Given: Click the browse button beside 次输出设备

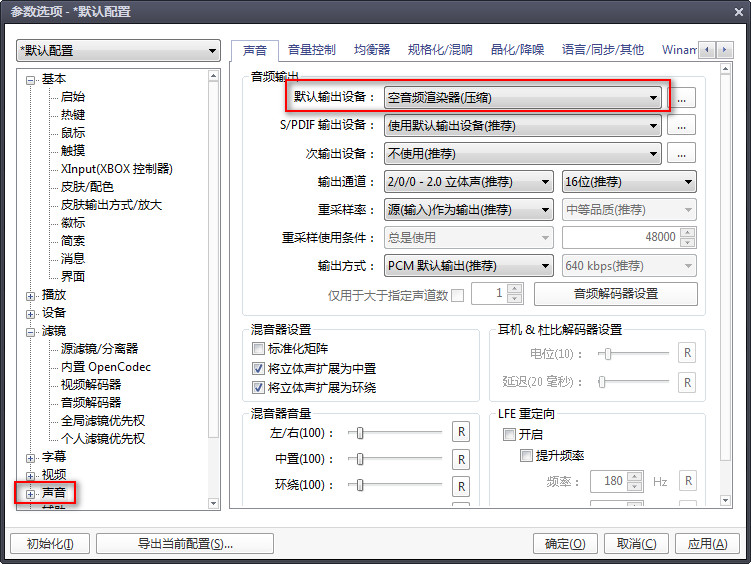Looking at the screenshot, I should click(682, 154).
